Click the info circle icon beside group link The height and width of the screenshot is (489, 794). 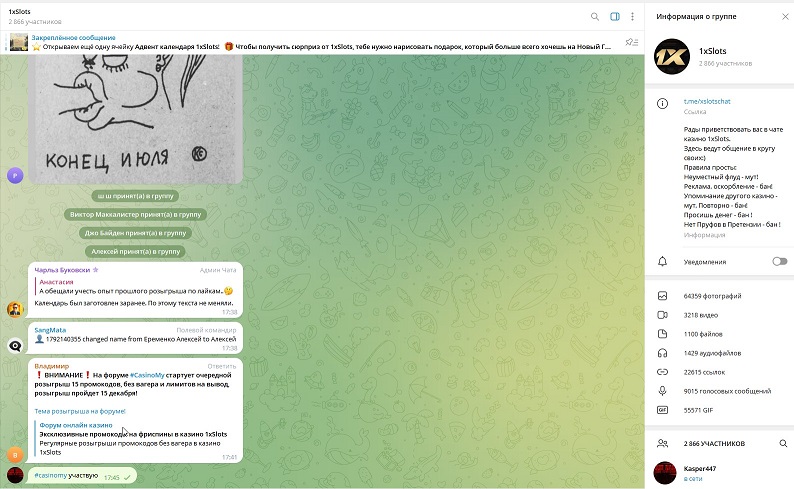662,104
